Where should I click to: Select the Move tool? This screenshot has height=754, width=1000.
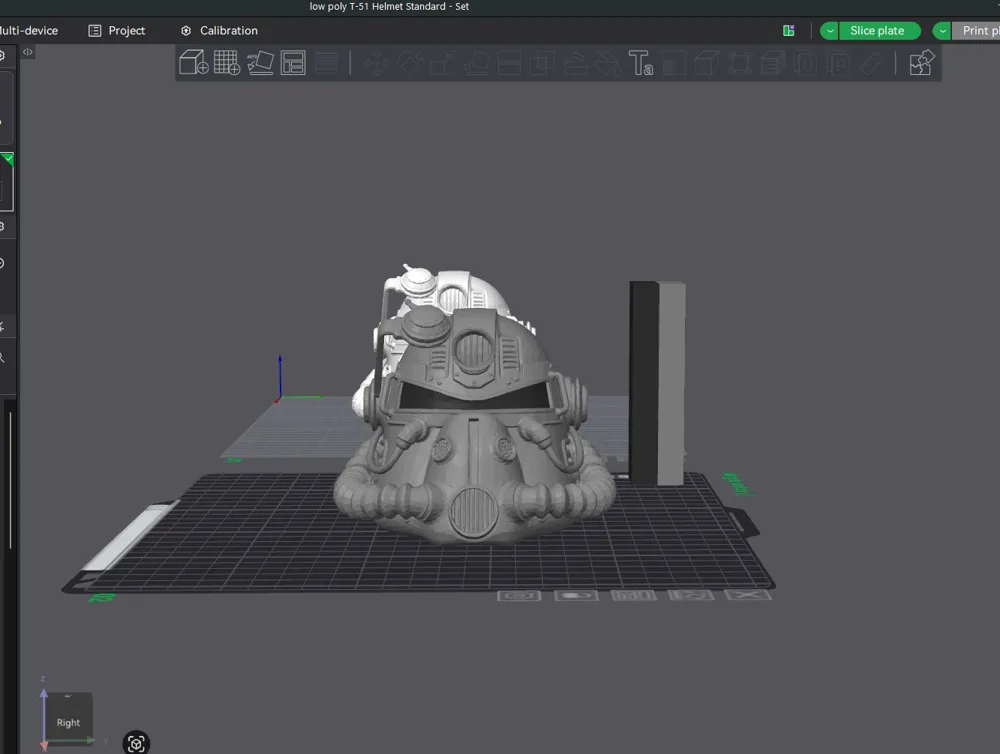[377, 63]
